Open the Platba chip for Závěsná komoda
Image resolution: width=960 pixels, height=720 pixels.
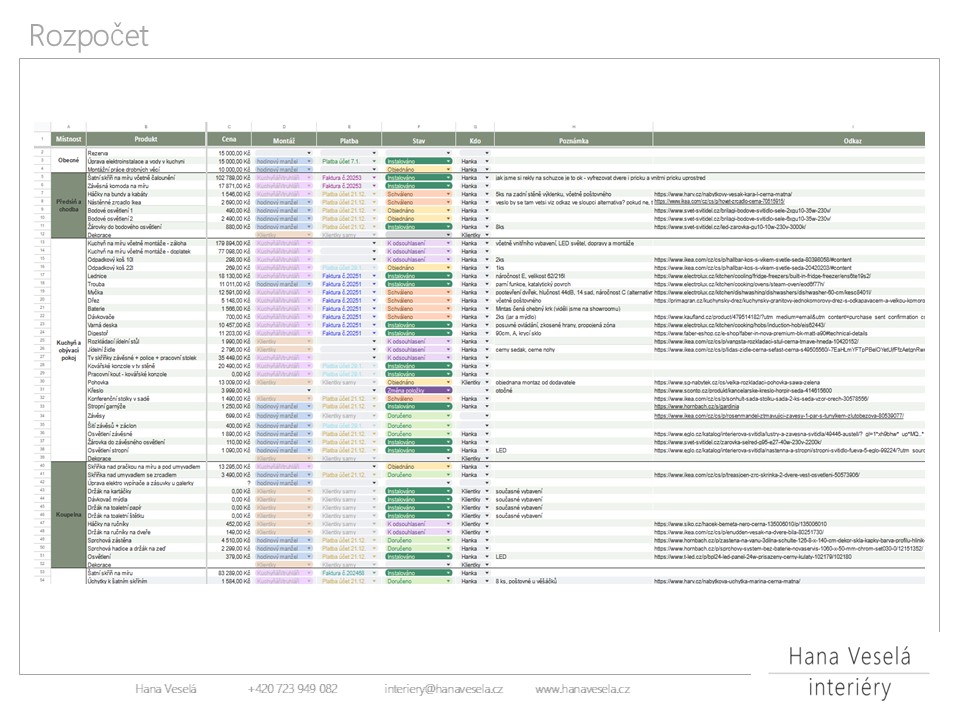(x=346, y=186)
